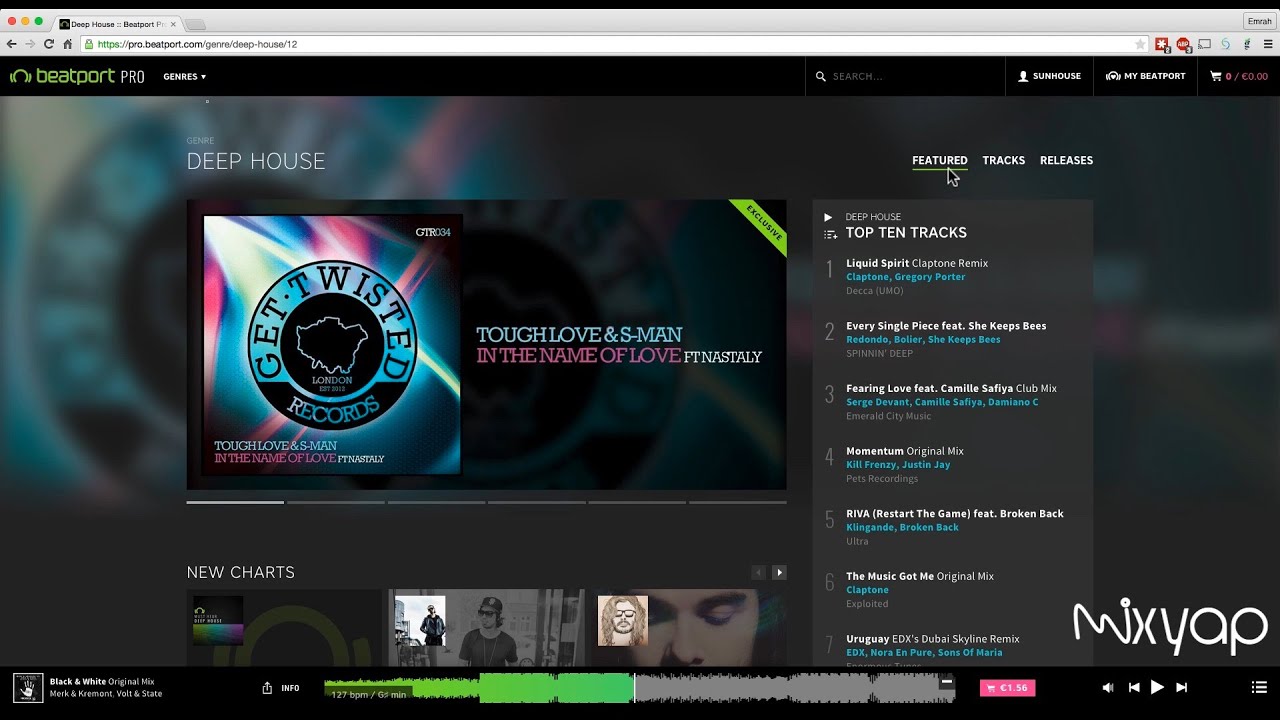Skip to the previous track

(1134, 688)
